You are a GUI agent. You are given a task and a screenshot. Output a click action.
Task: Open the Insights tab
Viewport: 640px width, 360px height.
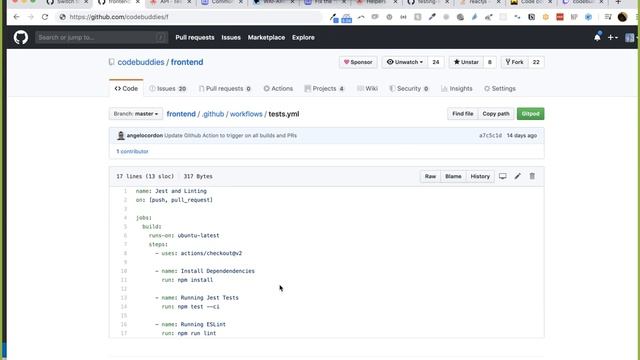click(457, 89)
